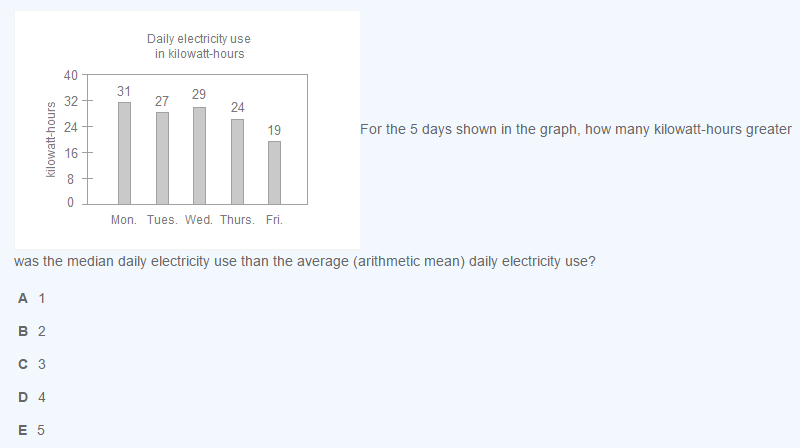The width and height of the screenshot is (800, 448).
Task: Click the value label 19 above Friday
Action: [274, 130]
